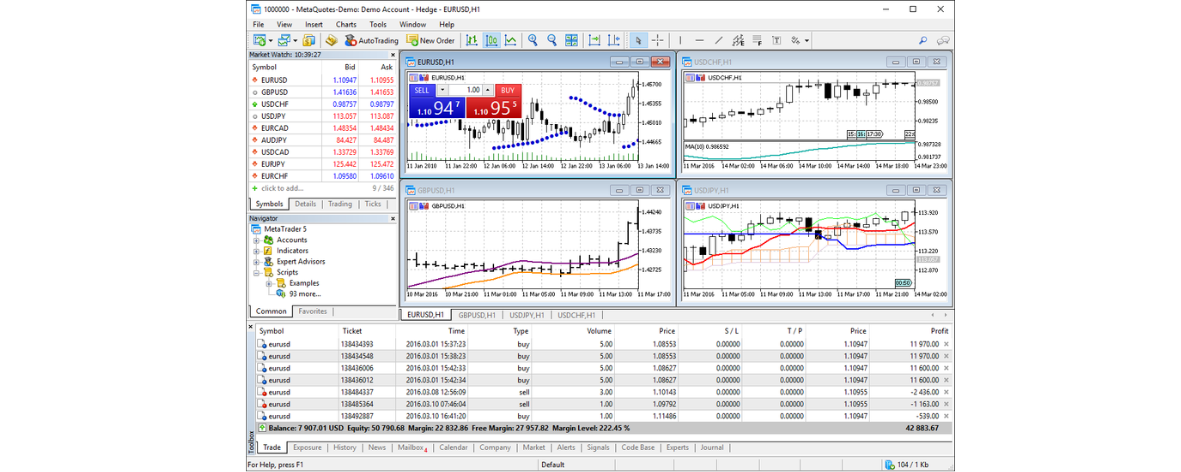Click 'click to add...' in Market Watch
This screenshot has height=472, width=1181.
[282, 187]
